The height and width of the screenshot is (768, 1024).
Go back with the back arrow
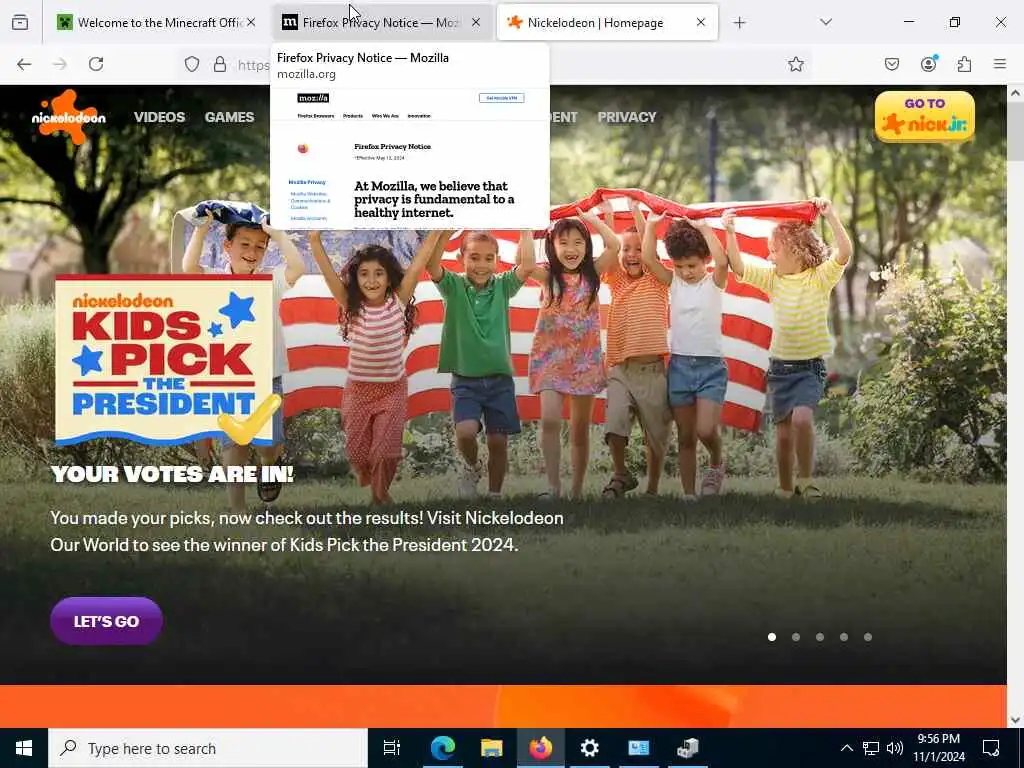pos(24,64)
